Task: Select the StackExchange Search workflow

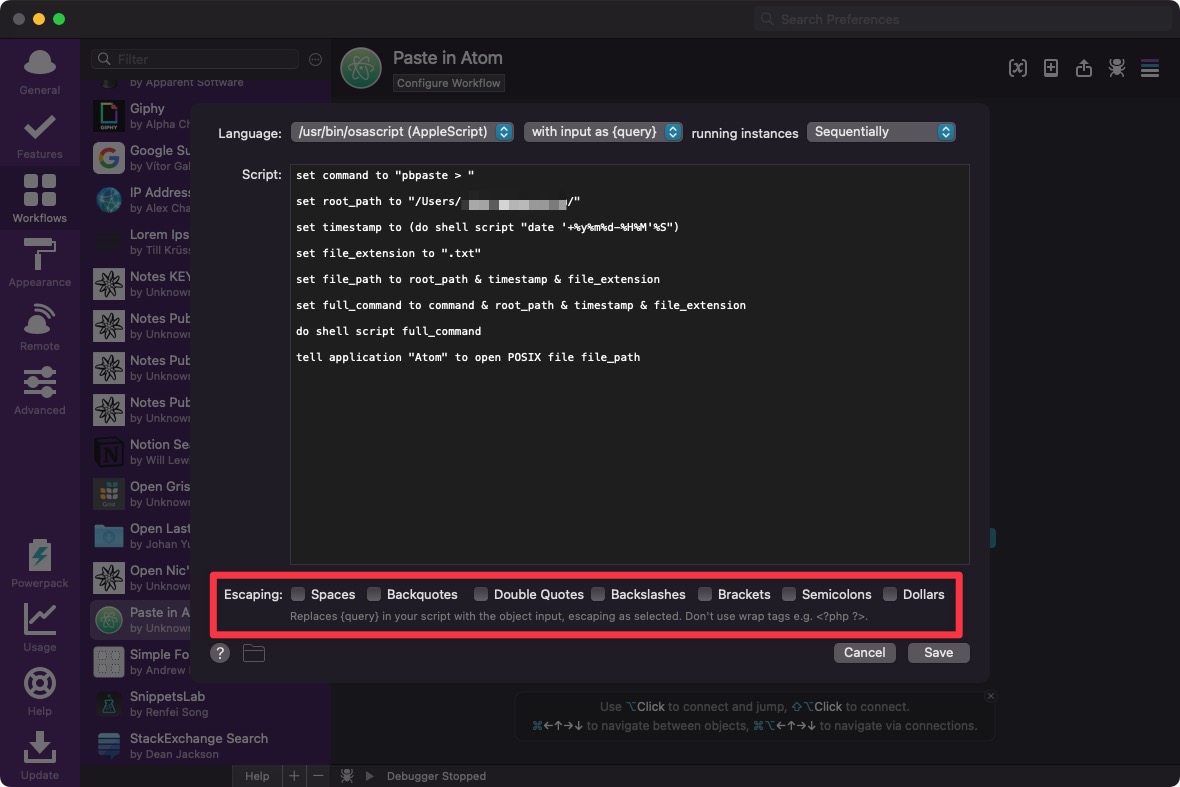Action: click(x=209, y=746)
